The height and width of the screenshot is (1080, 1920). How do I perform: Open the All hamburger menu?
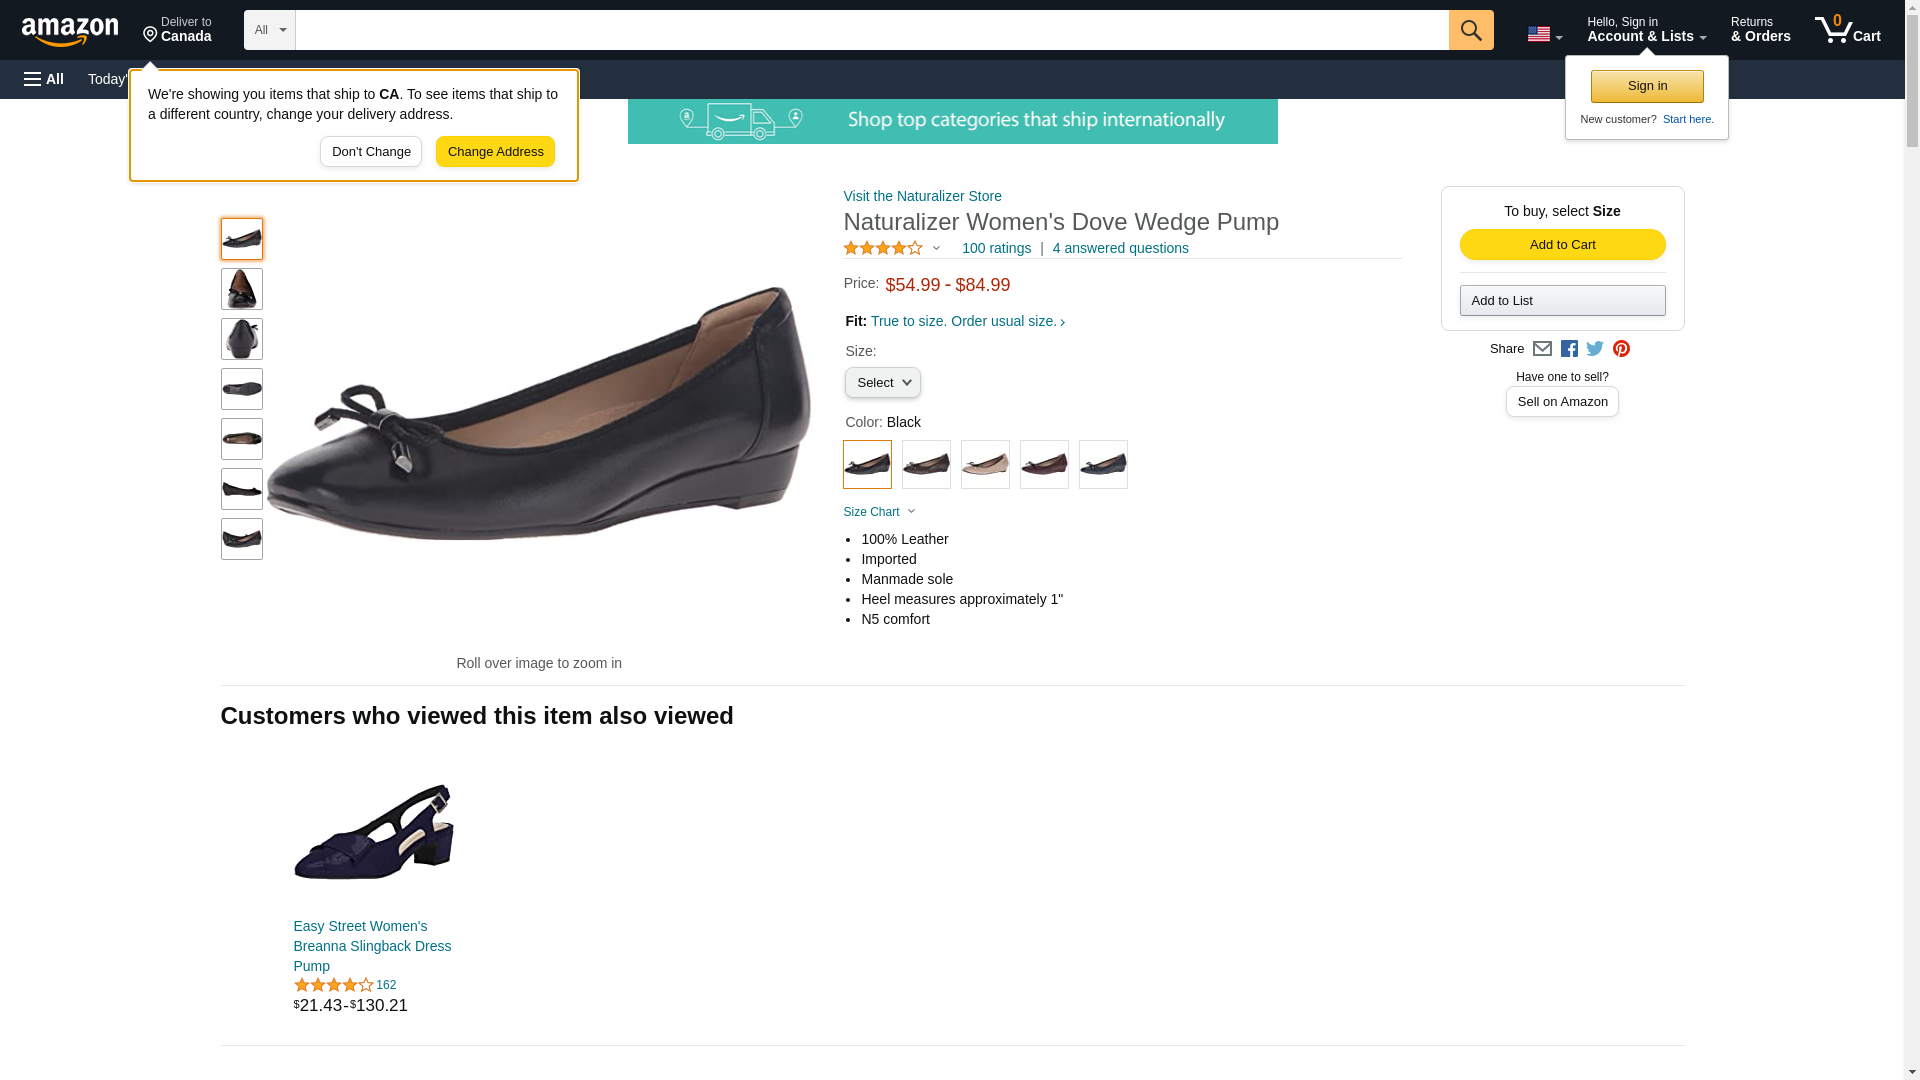point(44,79)
